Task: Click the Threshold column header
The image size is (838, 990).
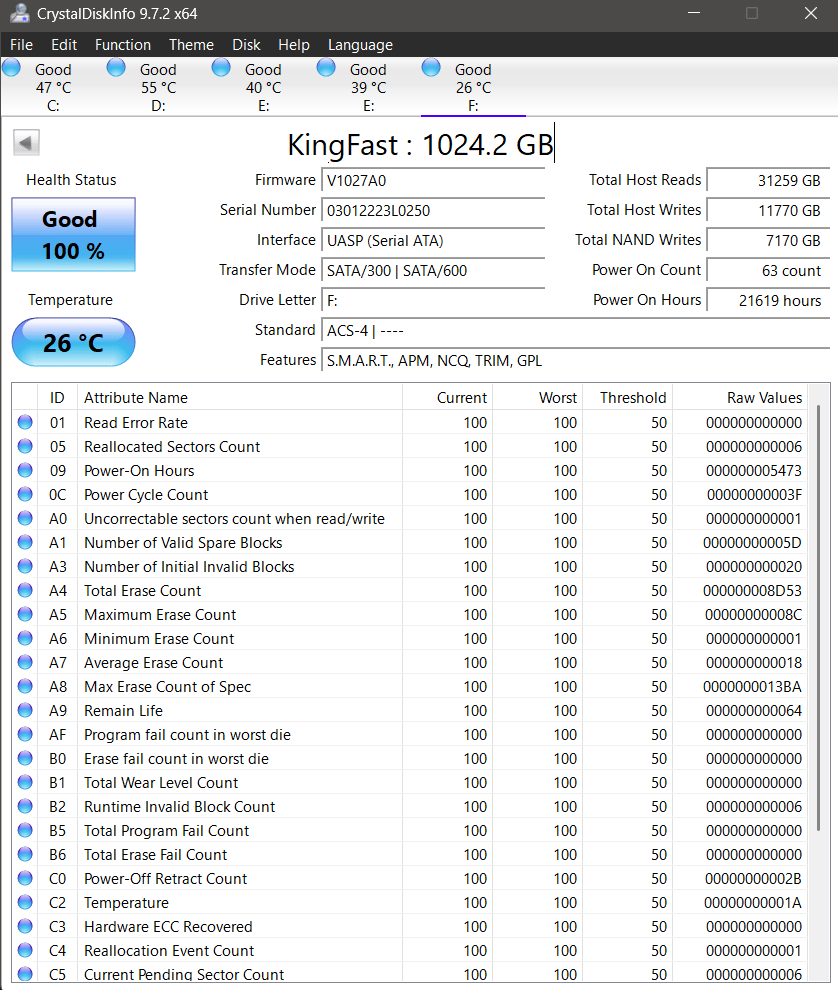Action: click(x=628, y=398)
